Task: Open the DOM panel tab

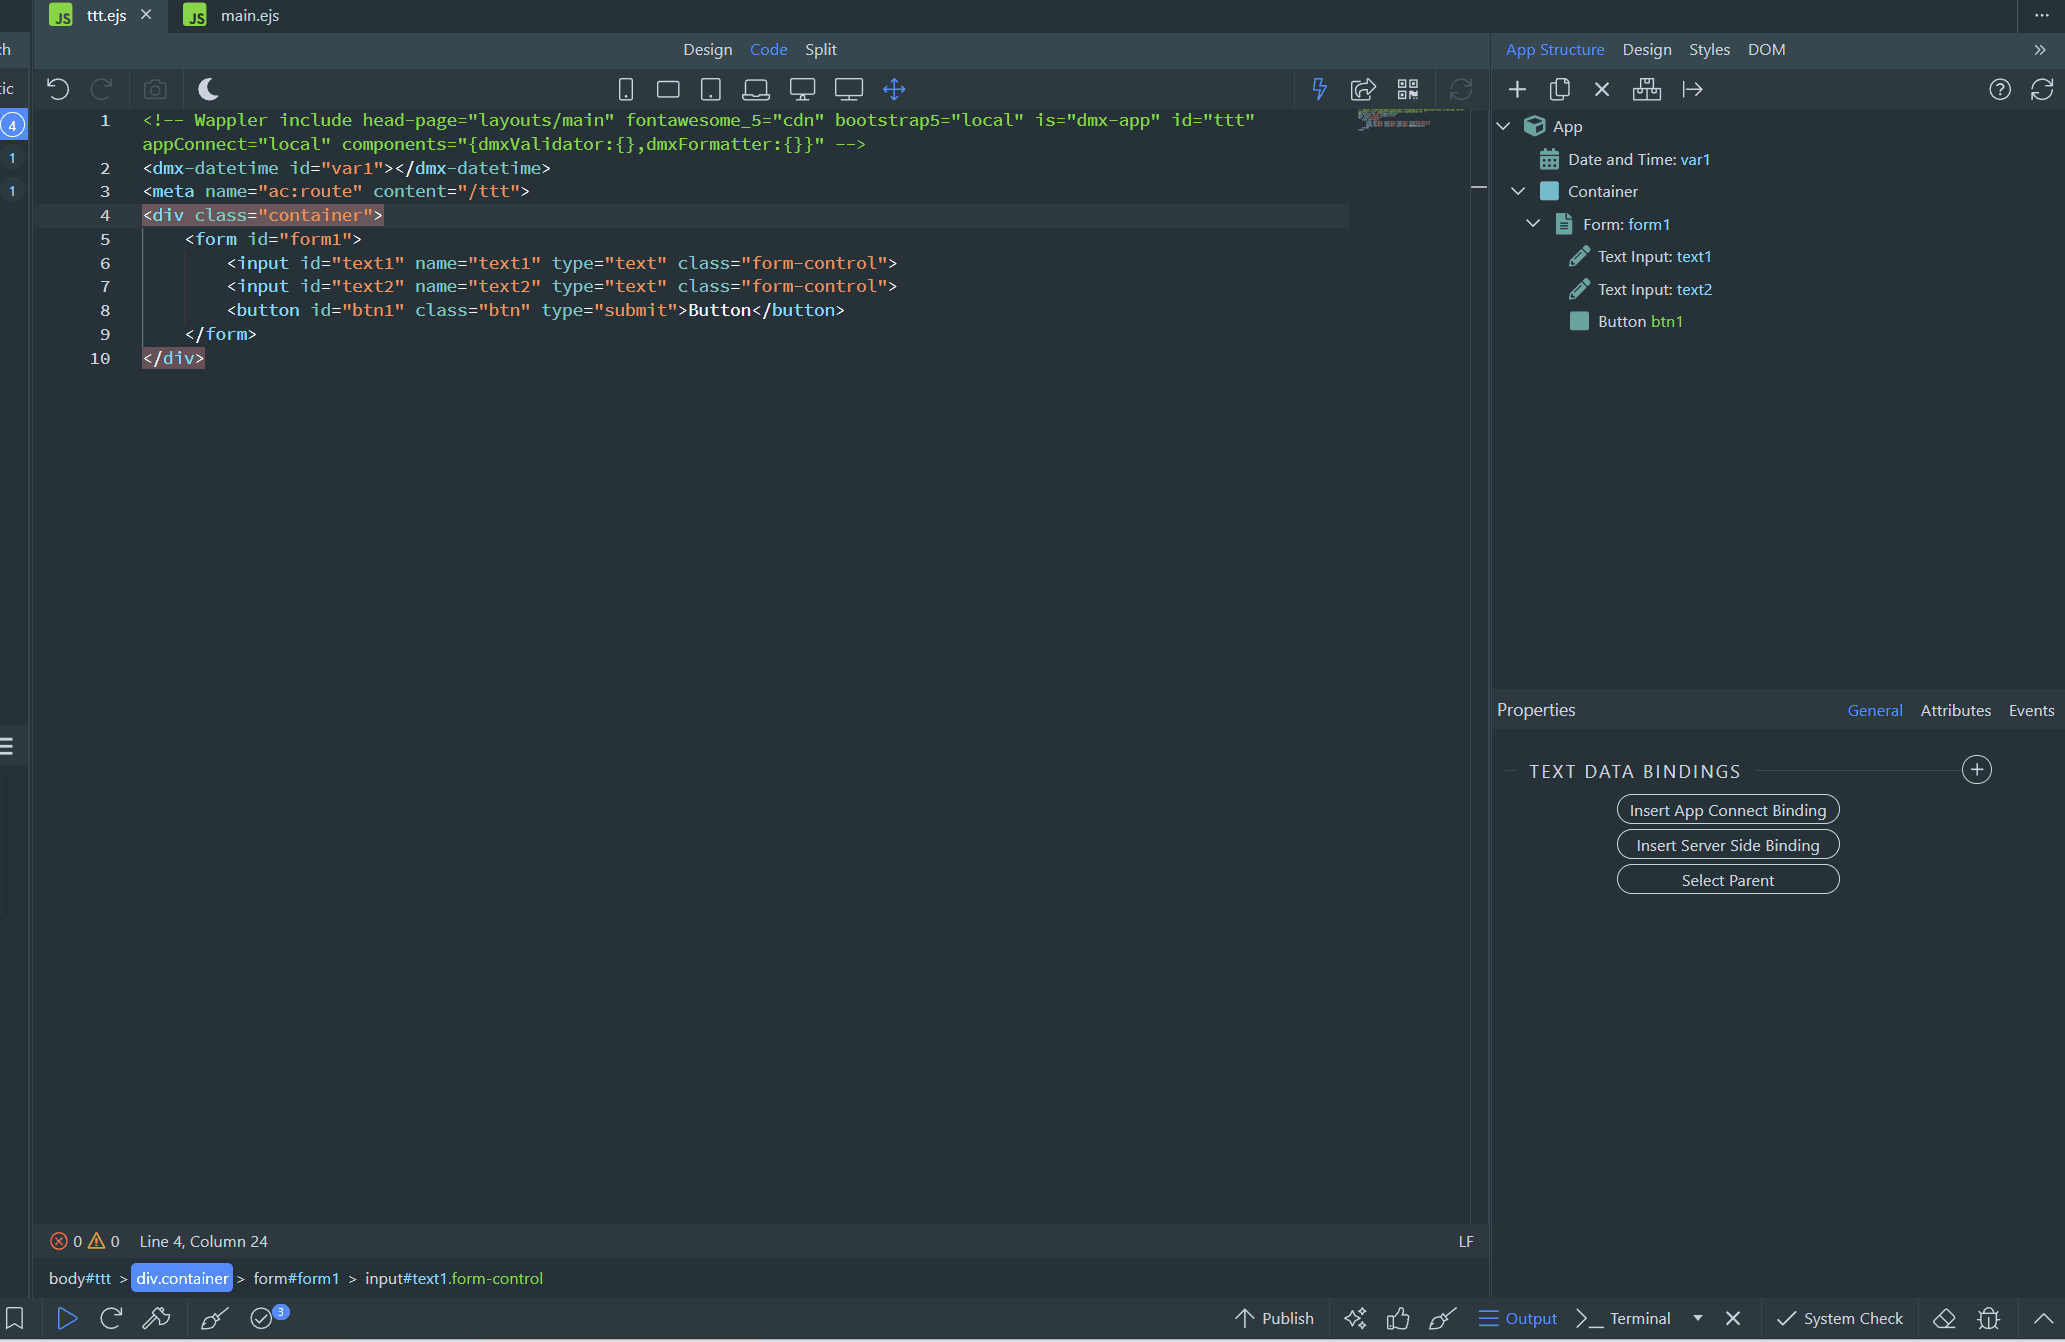Action: click(1766, 49)
